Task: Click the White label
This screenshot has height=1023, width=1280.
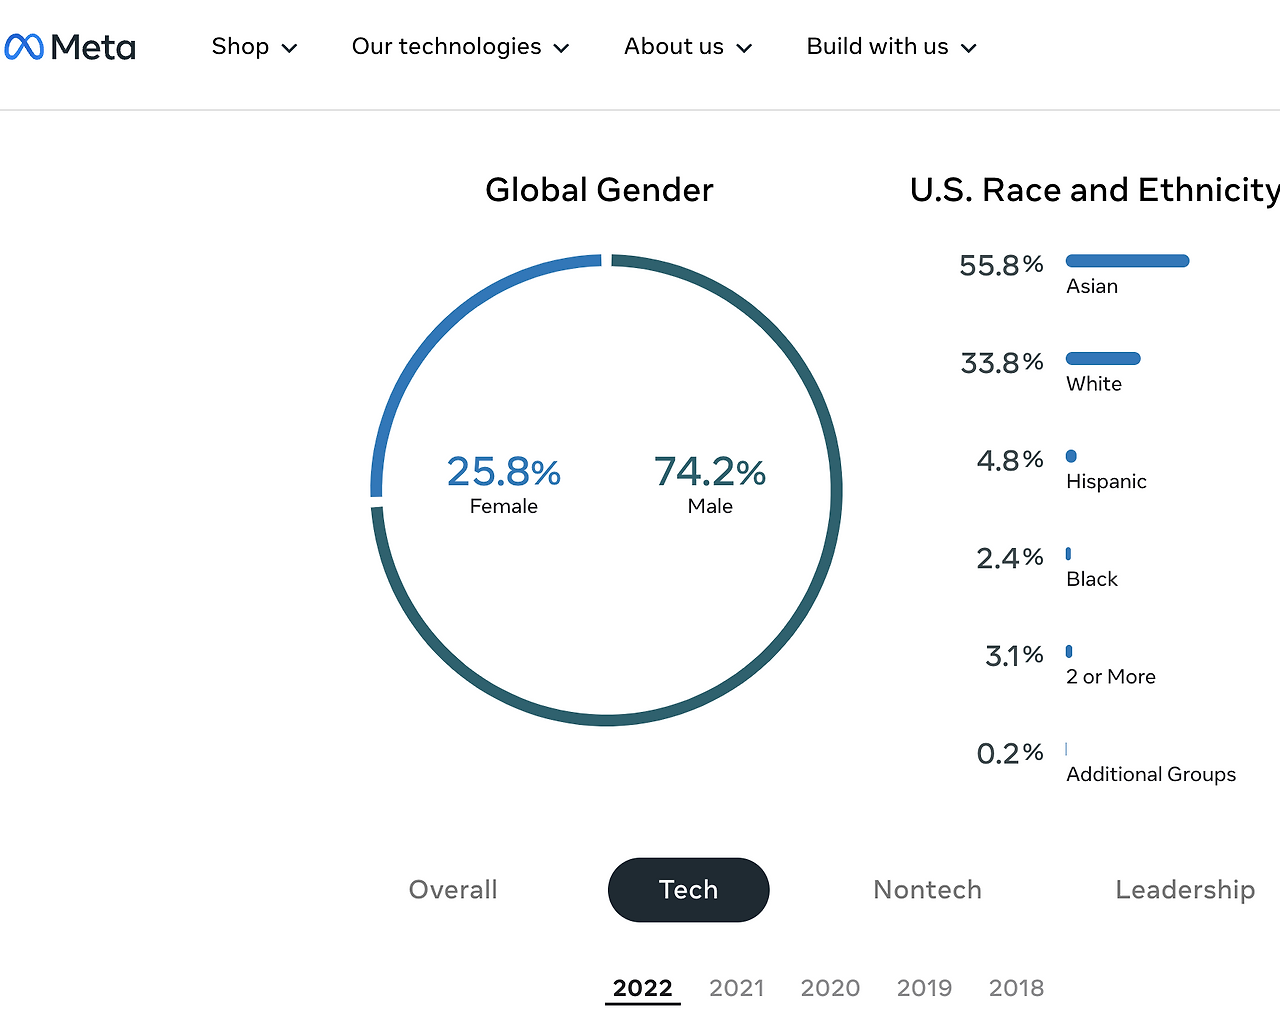Action: click(x=1094, y=384)
